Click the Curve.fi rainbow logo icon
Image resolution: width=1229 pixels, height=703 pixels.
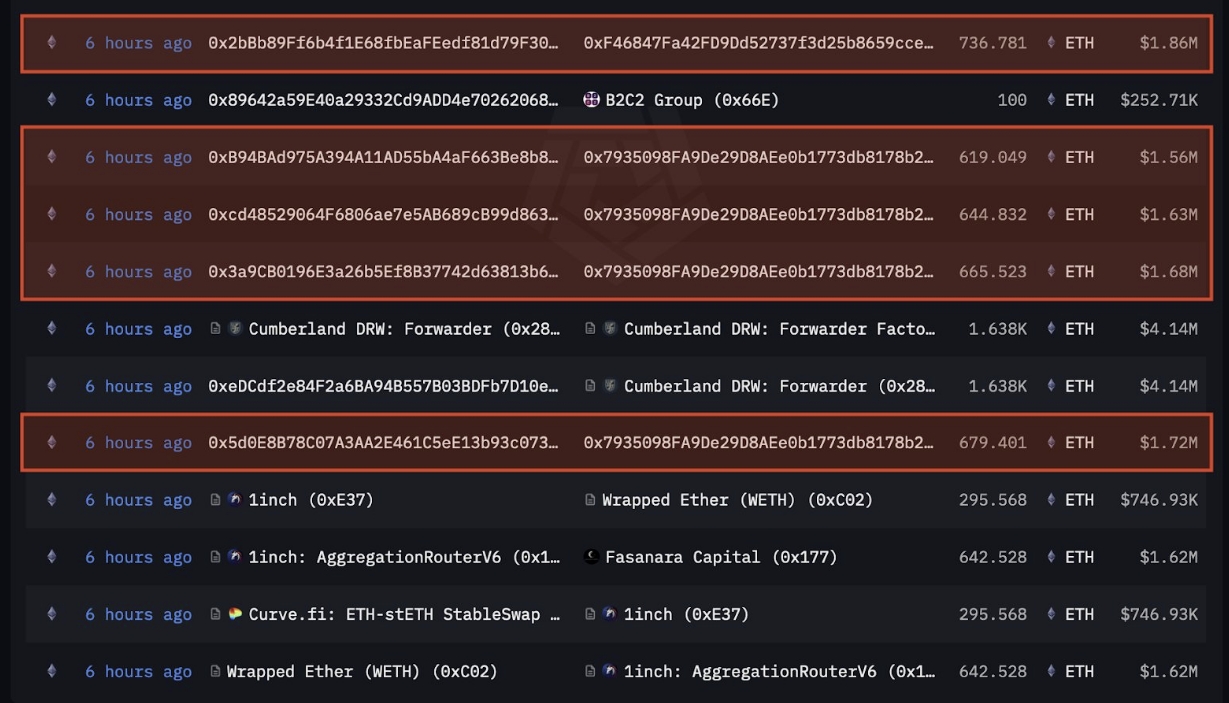point(235,614)
